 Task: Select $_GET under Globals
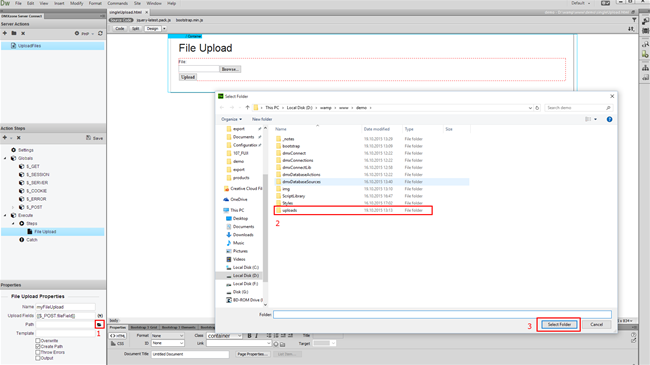pyautogui.click(x=33, y=166)
